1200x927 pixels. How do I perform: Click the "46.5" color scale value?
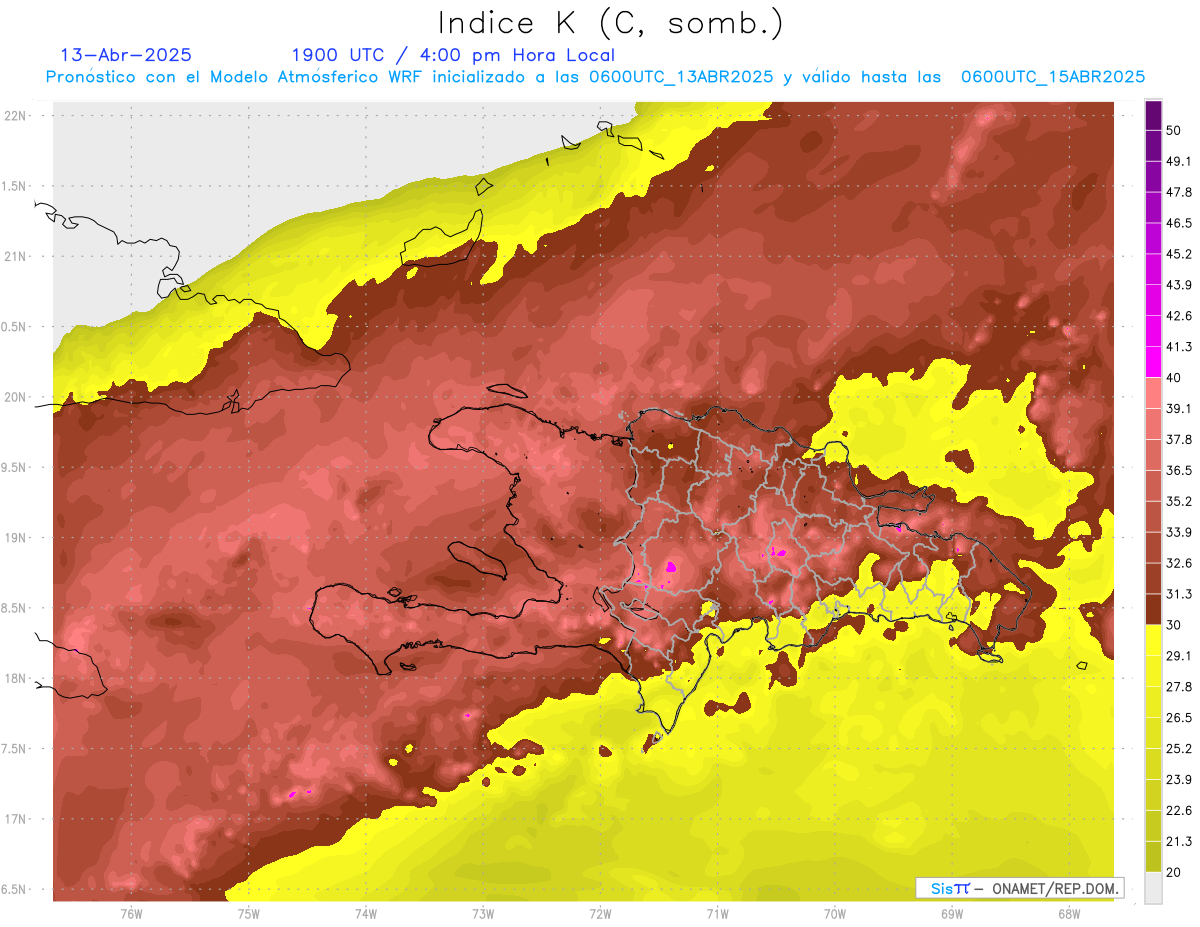(1179, 223)
